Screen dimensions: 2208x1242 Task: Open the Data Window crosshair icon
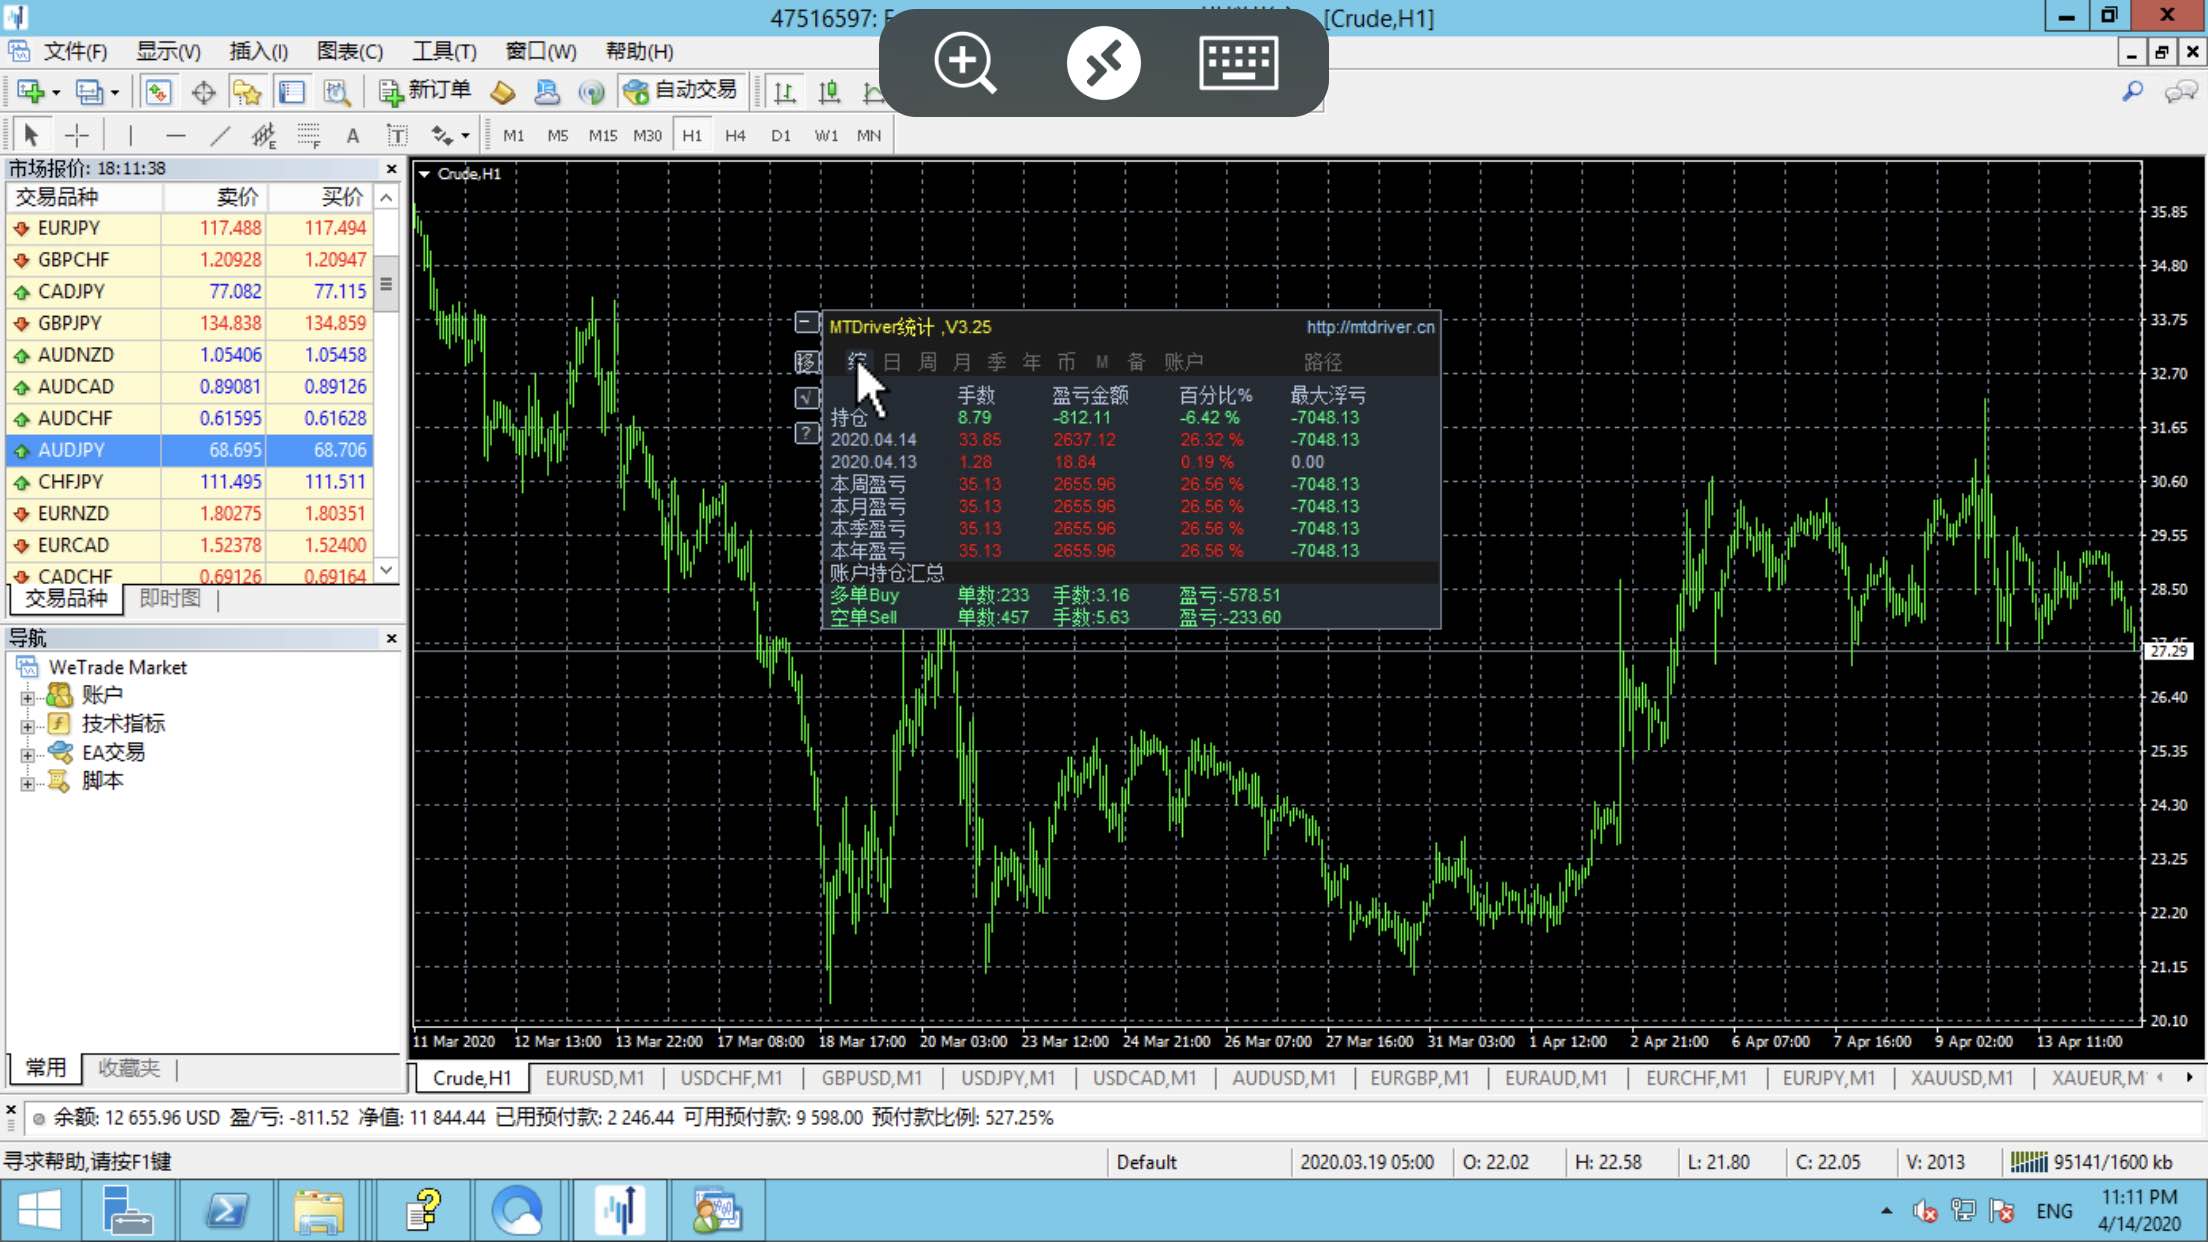(x=203, y=92)
